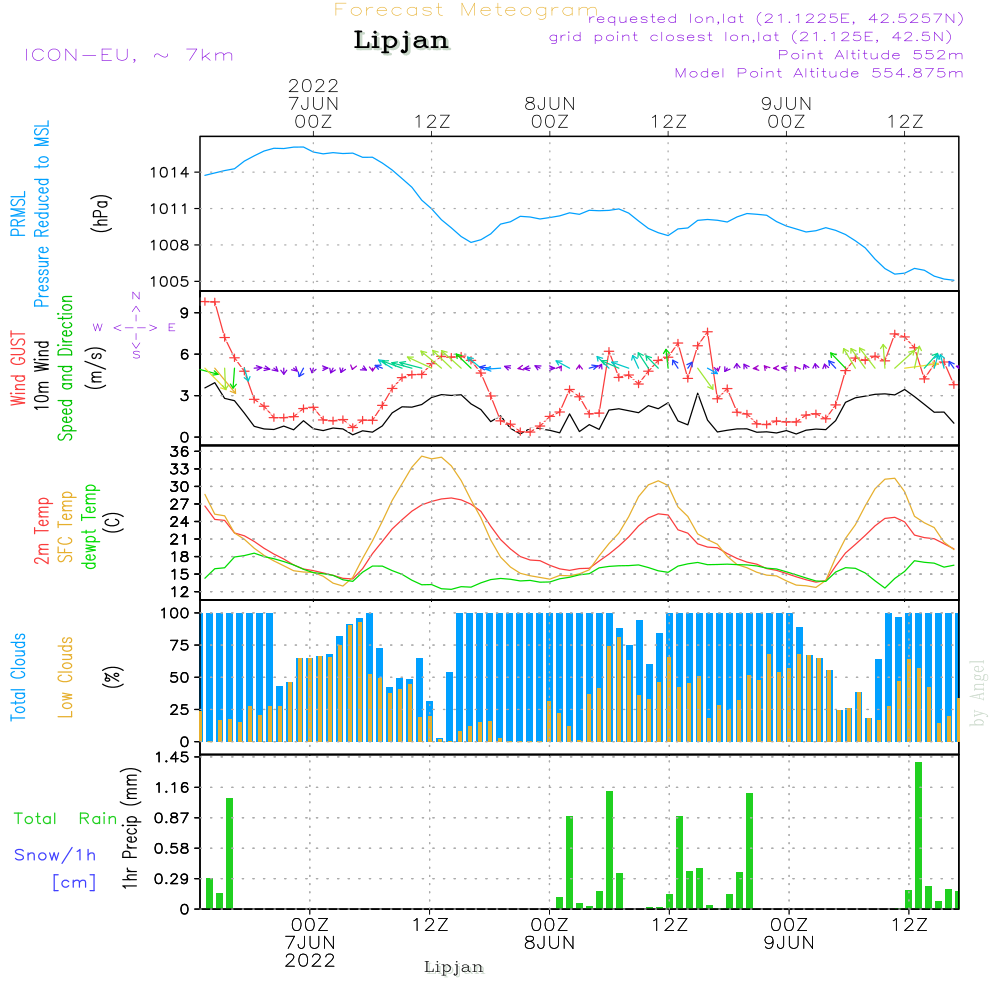The width and height of the screenshot is (1000, 1000).
Task: Click the 36 value on temperature axis
Action: 179,452
